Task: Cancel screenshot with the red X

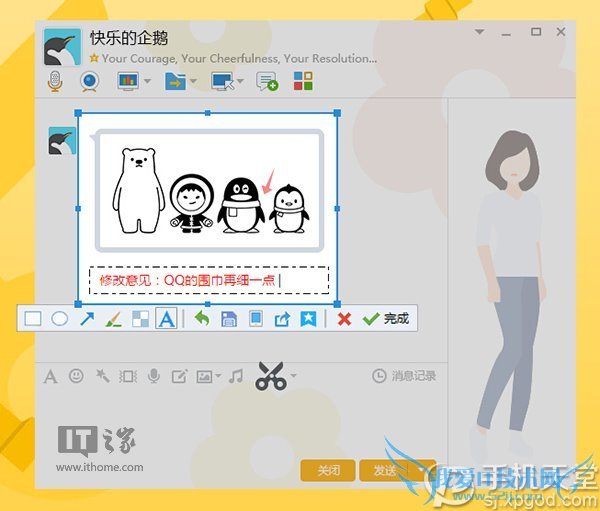Action: [344, 319]
